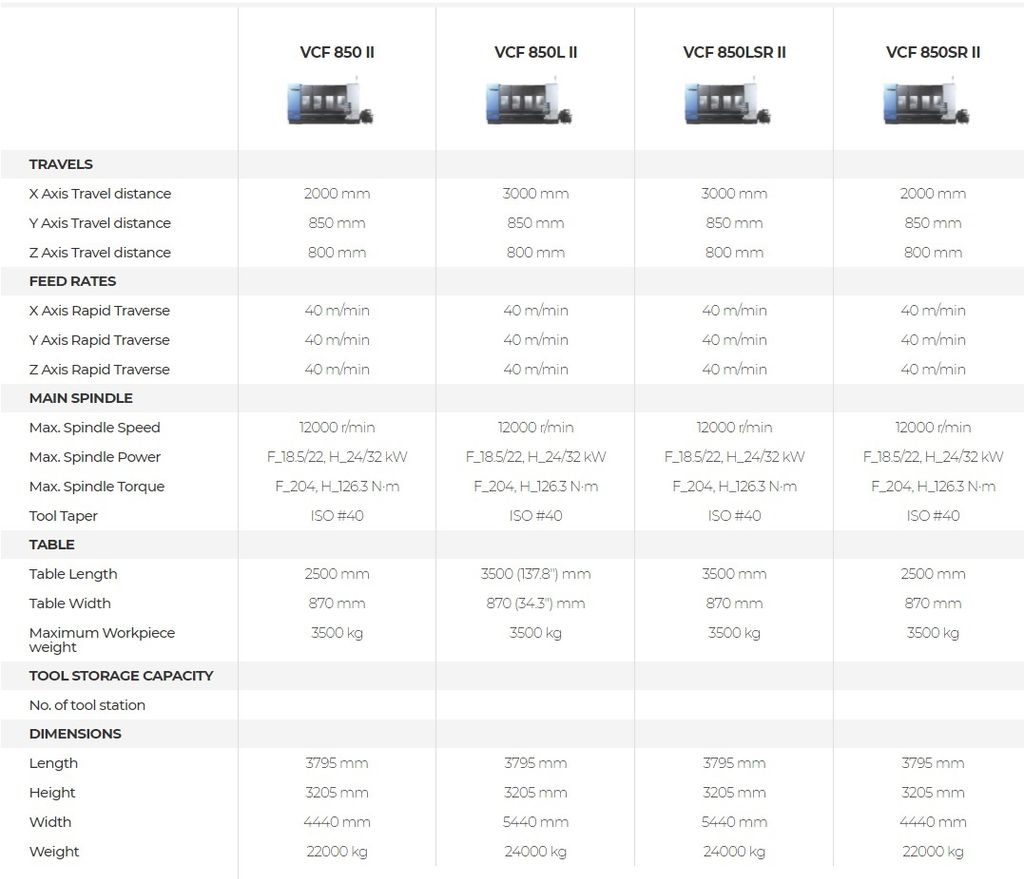Viewport: 1024px width, 879px height.
Task: Click 3795 mm length for VCF 850 II
Action: [x=337, y=763]
